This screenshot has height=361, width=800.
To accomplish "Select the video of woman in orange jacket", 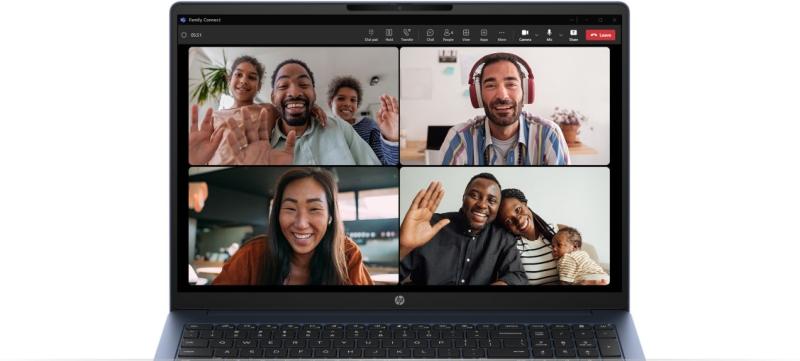I will (x=293, y=226).
